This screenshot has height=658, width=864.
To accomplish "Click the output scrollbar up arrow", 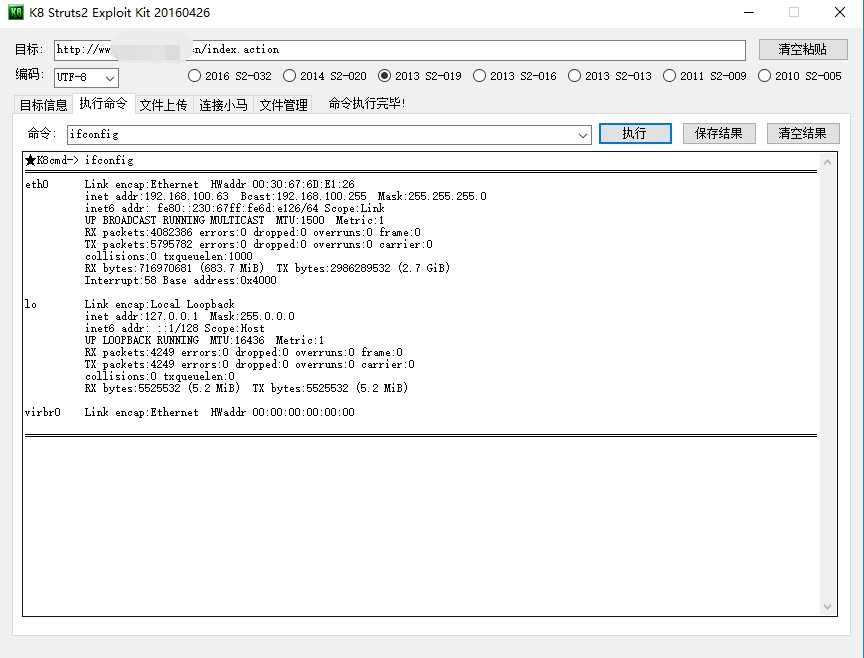I will pos(827,162).
